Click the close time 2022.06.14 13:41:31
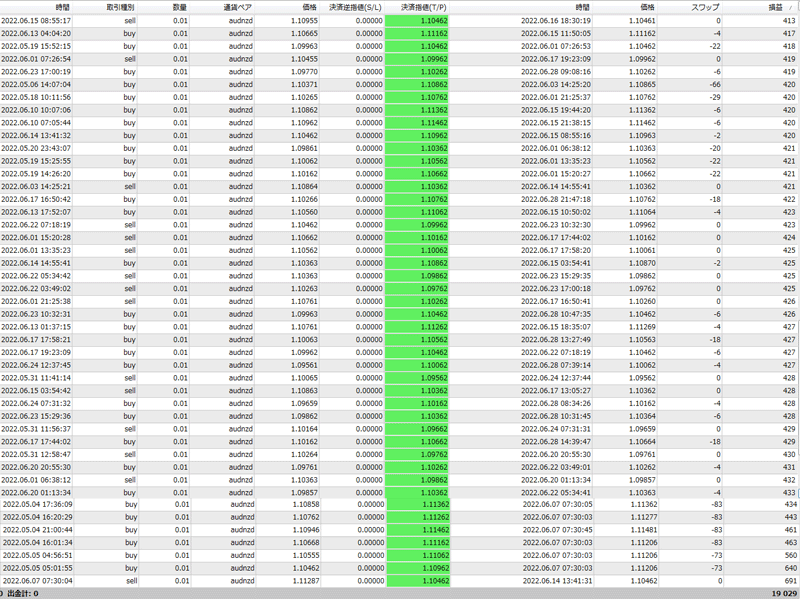Image resolution: width=800 pixels, height=599 pixels. (558, 581)
